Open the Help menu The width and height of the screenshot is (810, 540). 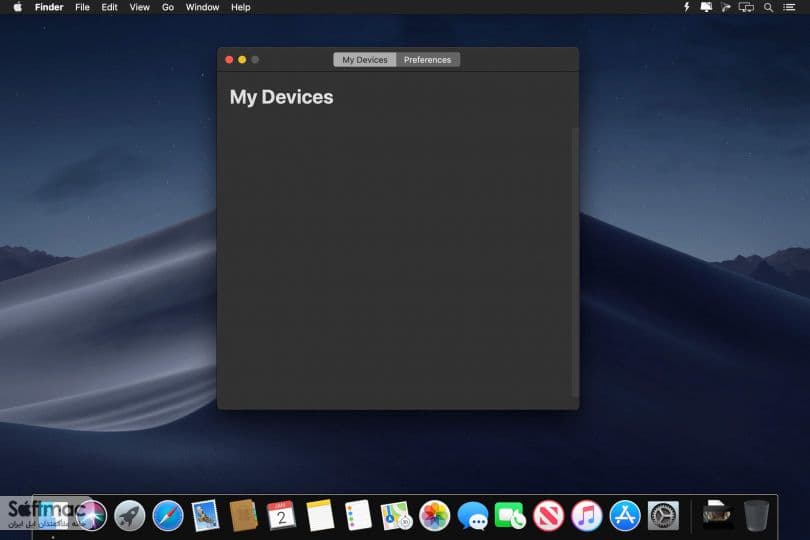241,7
